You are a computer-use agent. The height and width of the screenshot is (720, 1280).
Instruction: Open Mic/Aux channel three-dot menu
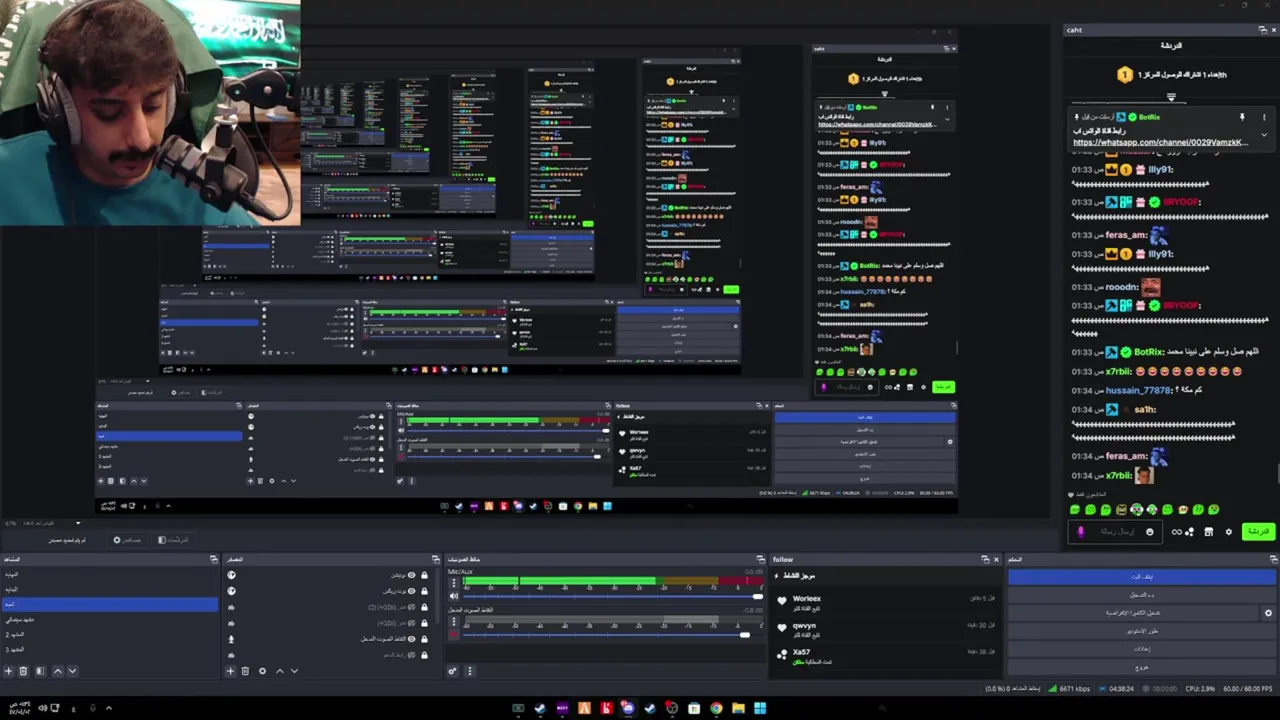453,583
